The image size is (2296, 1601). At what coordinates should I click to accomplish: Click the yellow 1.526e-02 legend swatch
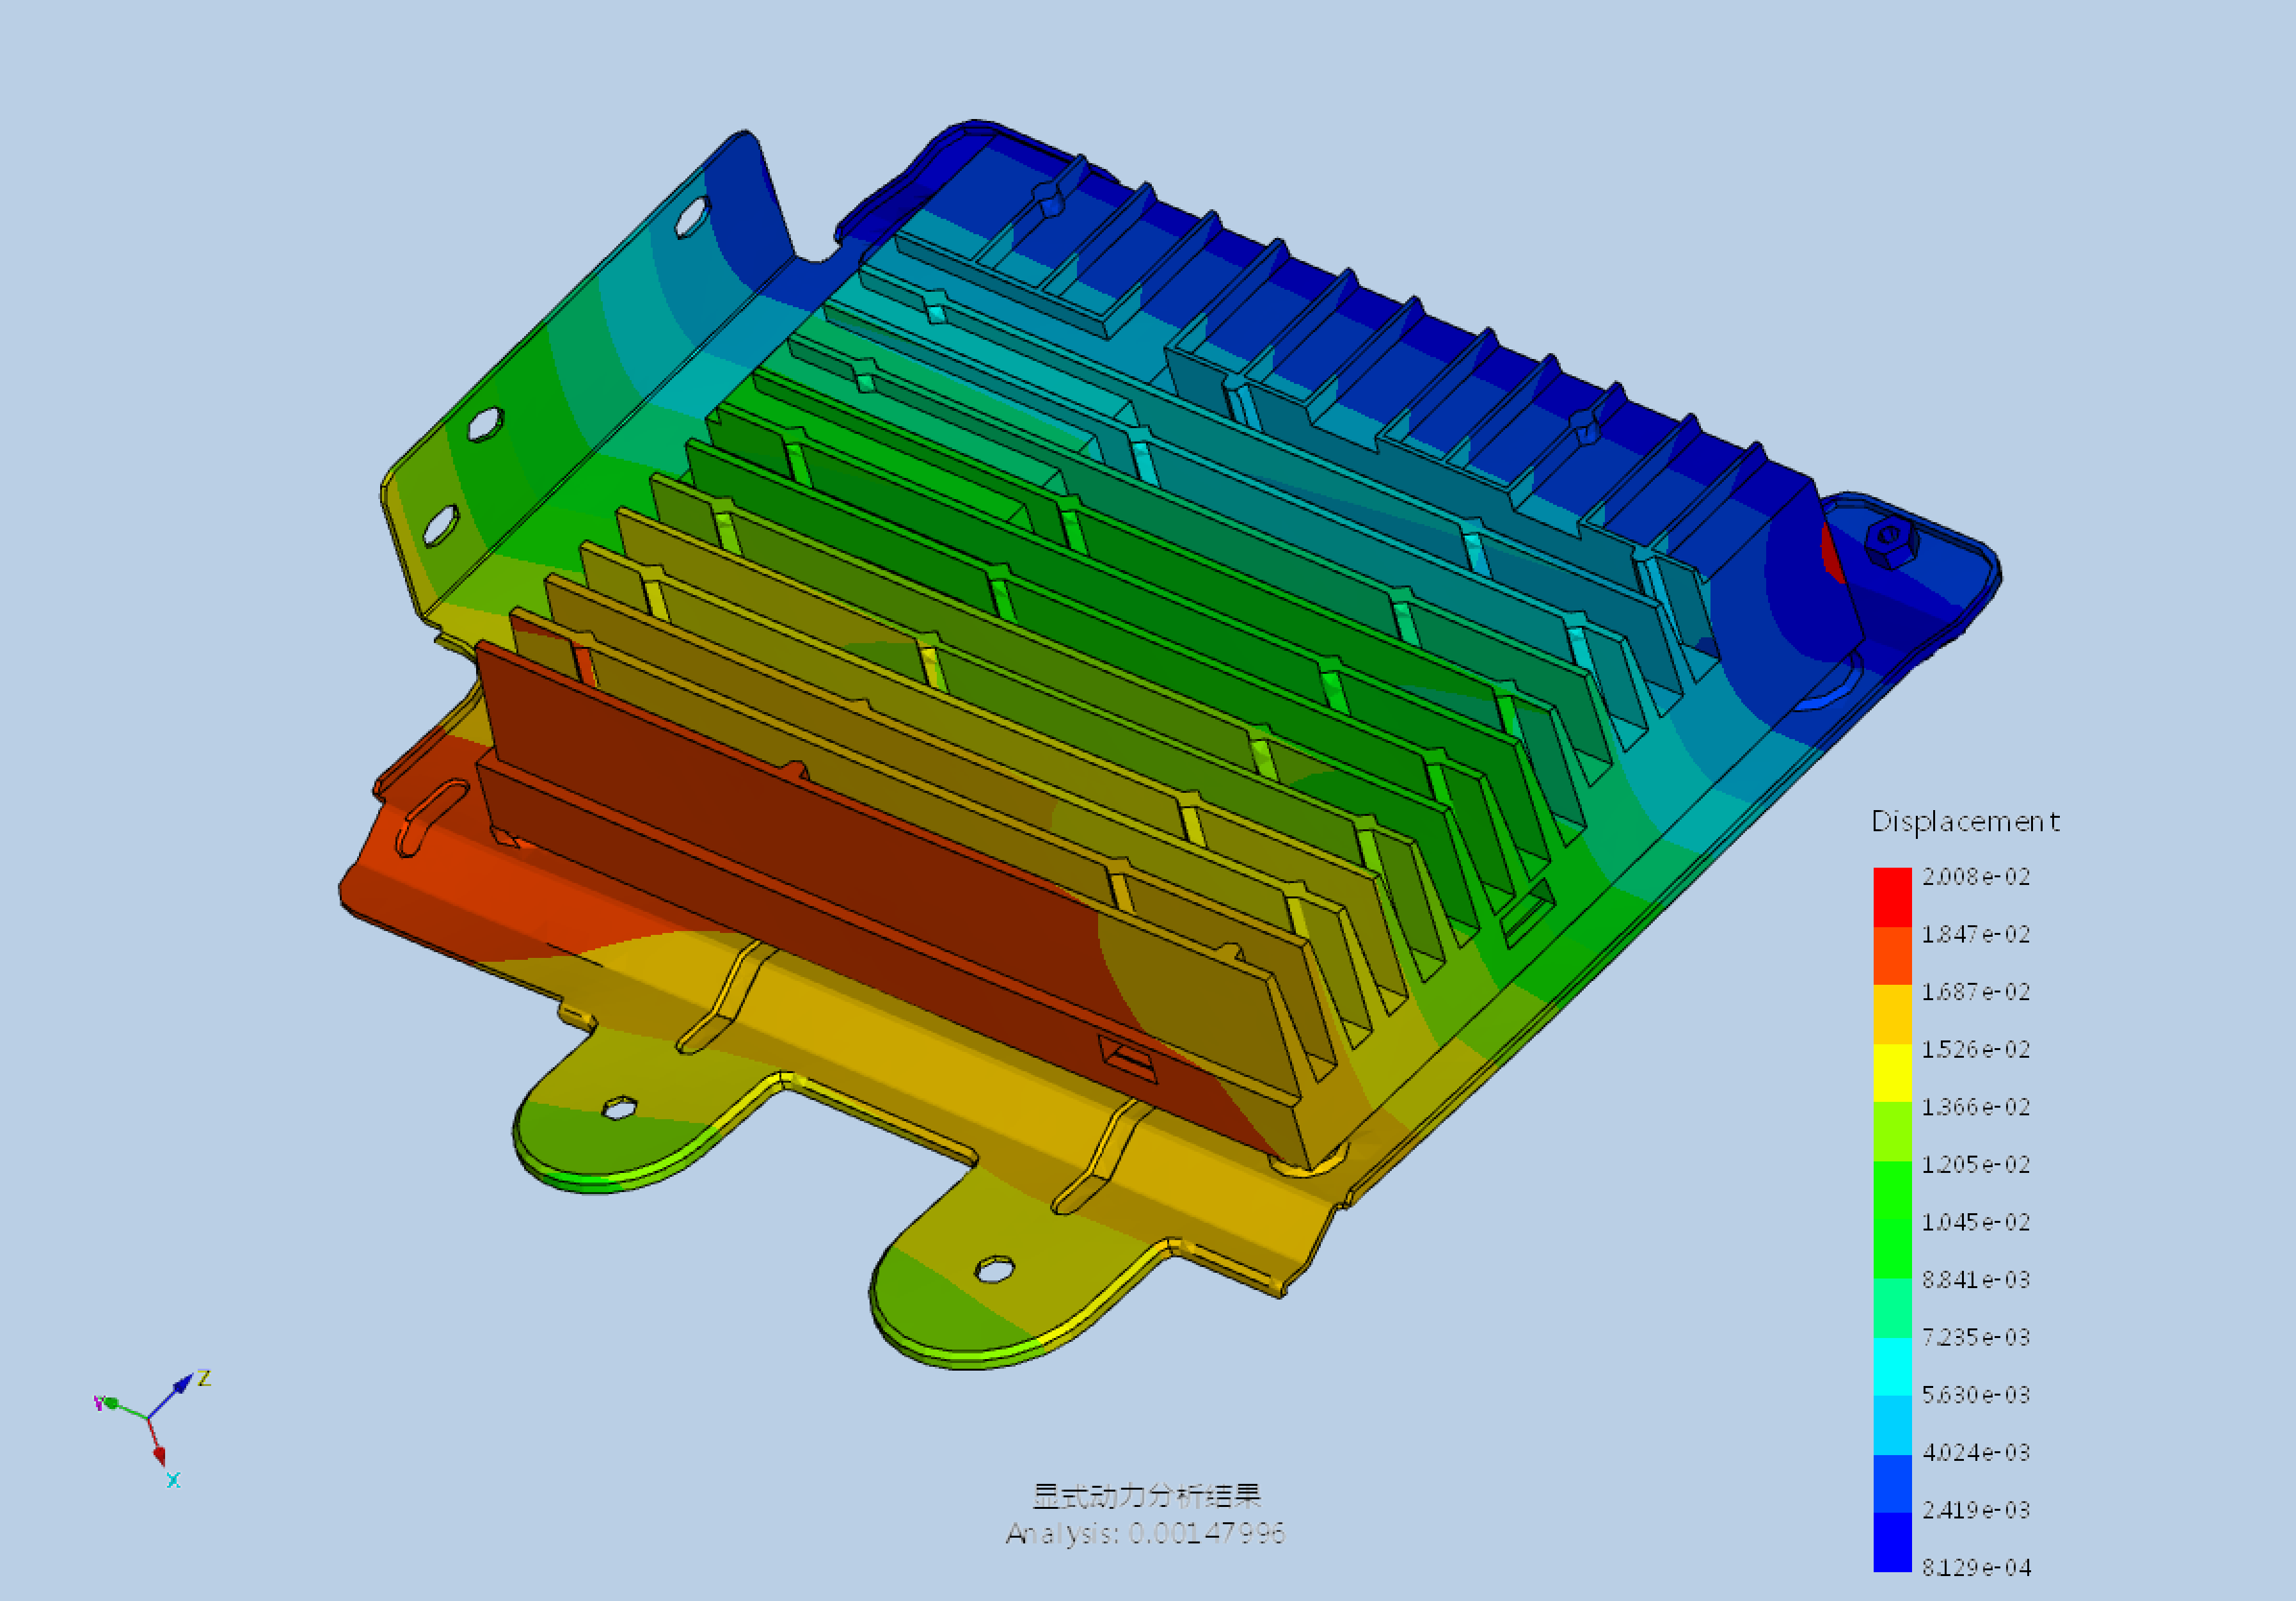[1892, 1073]
